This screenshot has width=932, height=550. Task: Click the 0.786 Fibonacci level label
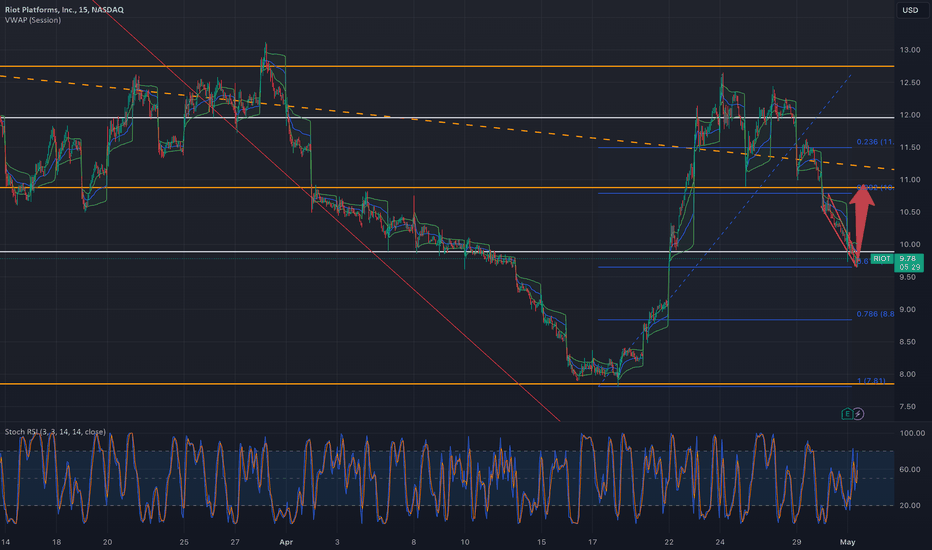(875, 314)
